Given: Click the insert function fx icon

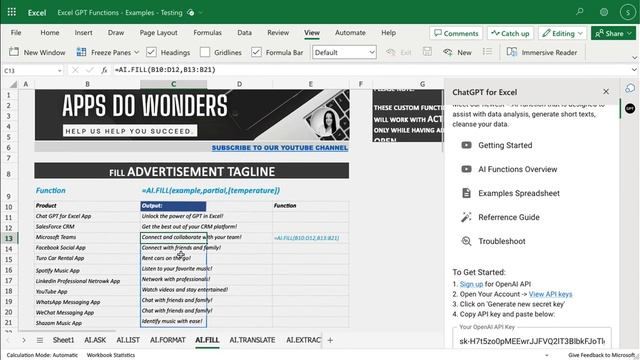Looking at the screenshot, I should click(x=104, y=70).
